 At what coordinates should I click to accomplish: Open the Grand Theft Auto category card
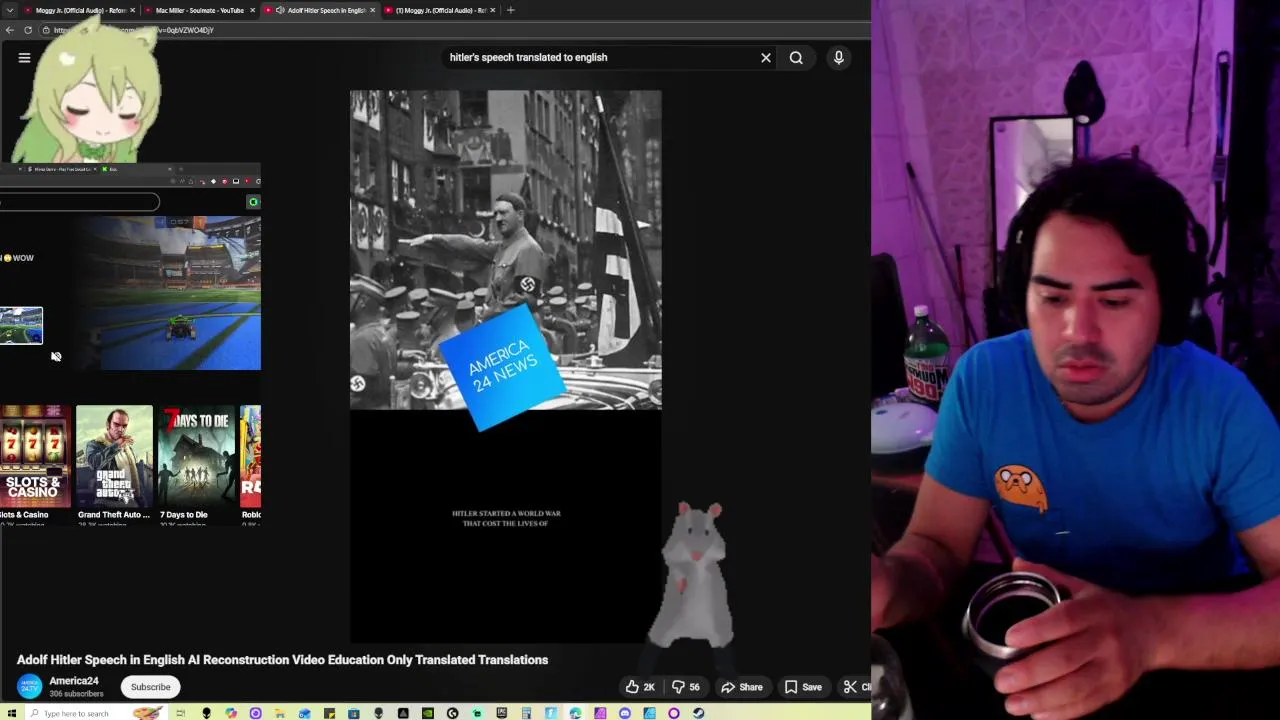114,456
